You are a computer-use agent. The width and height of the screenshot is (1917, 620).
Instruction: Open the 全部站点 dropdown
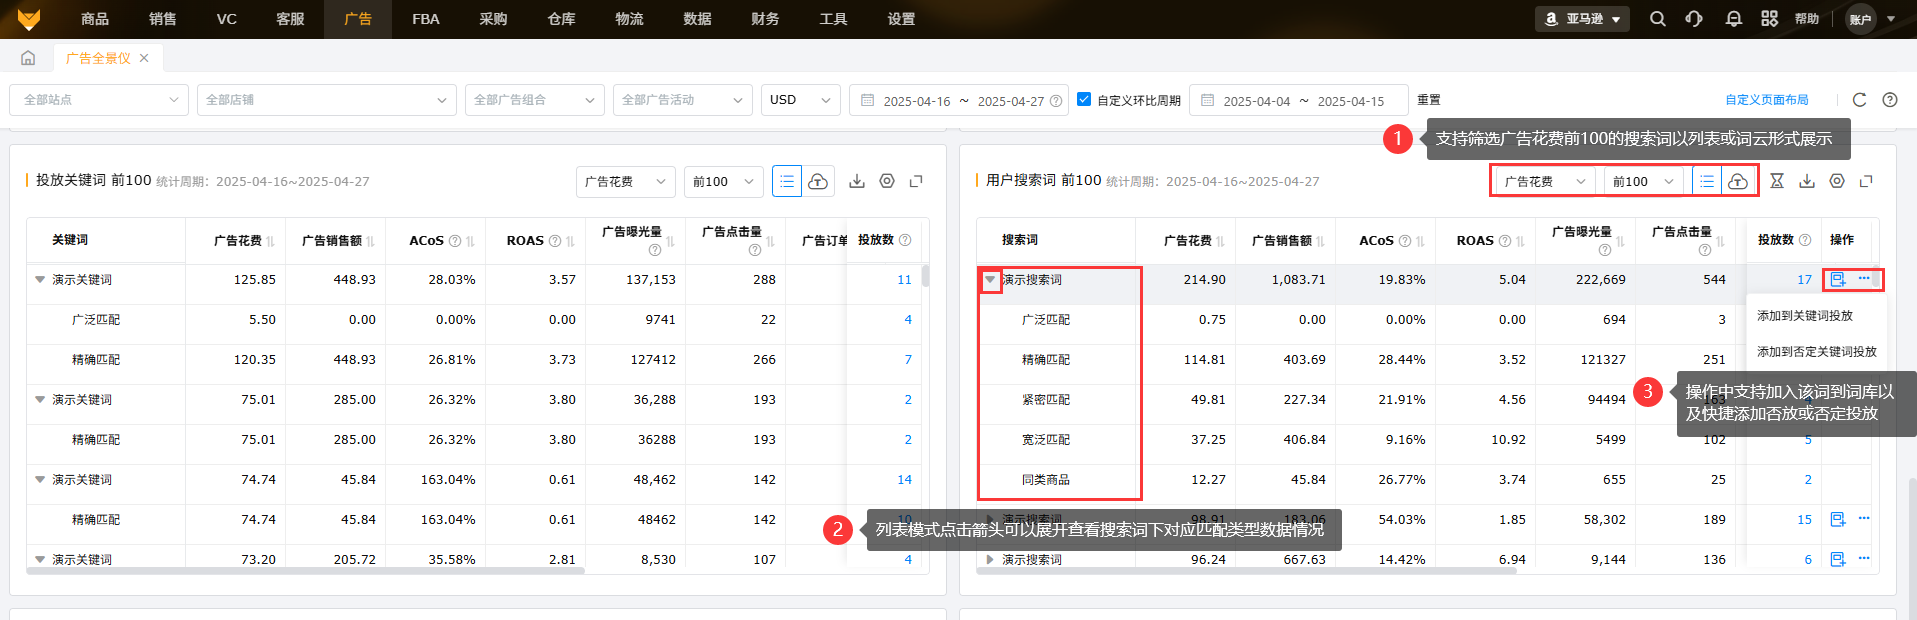[98, 100]
